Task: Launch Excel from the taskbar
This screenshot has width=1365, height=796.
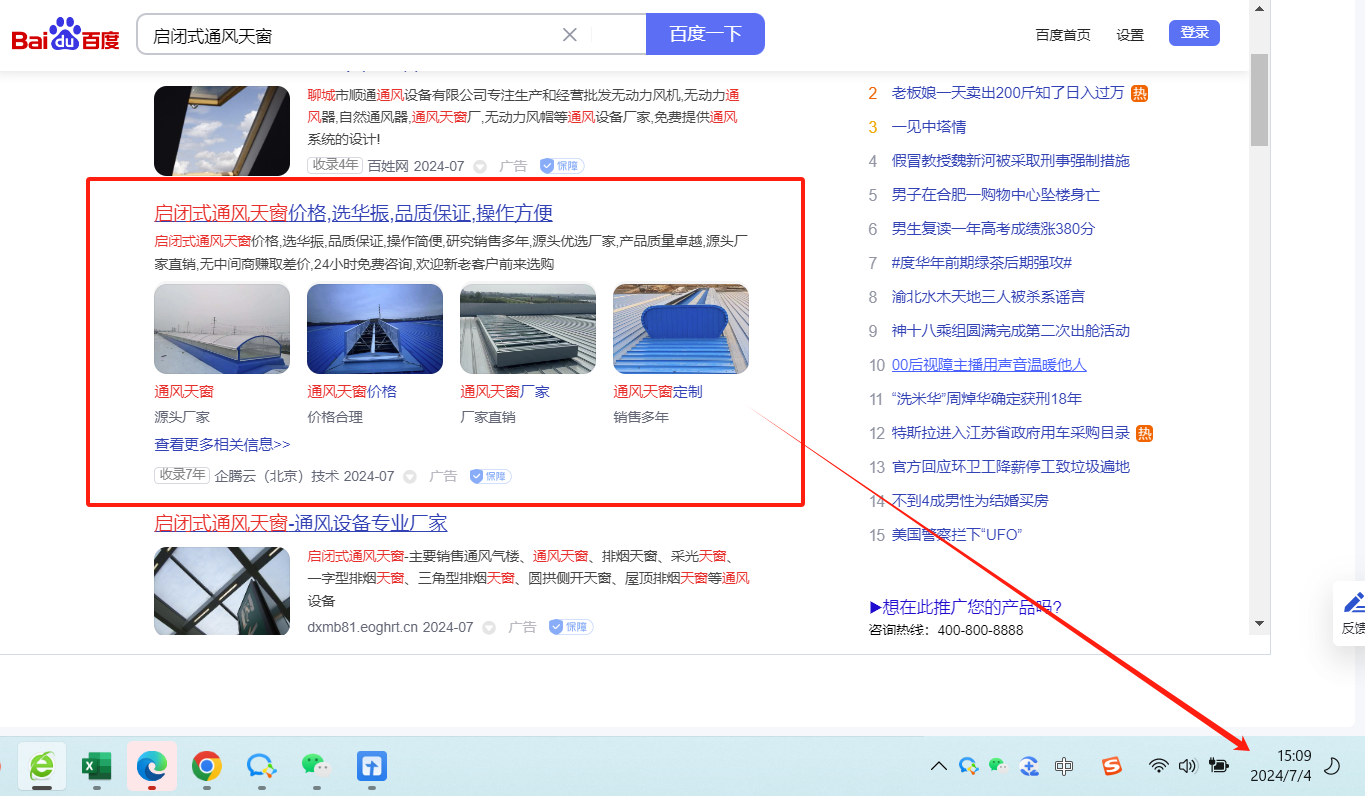Action: [x=96, y=766]
